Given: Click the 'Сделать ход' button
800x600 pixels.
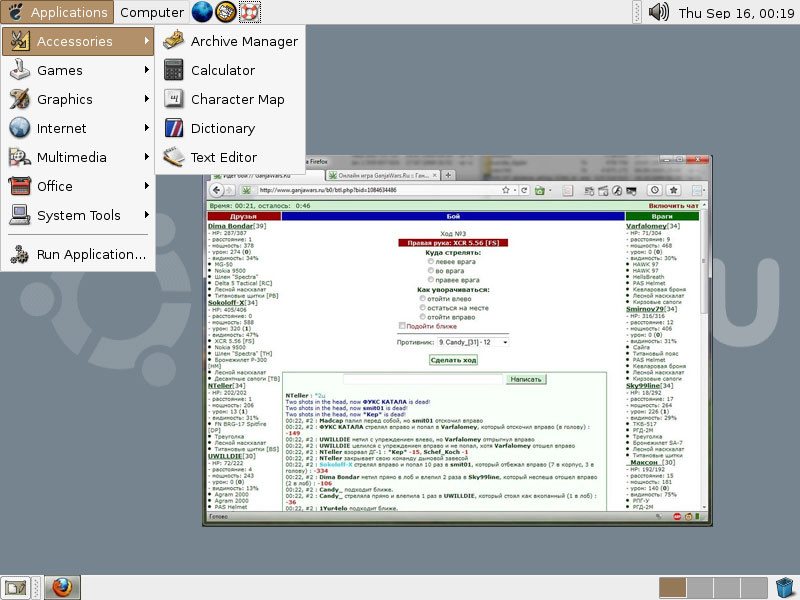Looking at the screenshot, I should 453,360.
